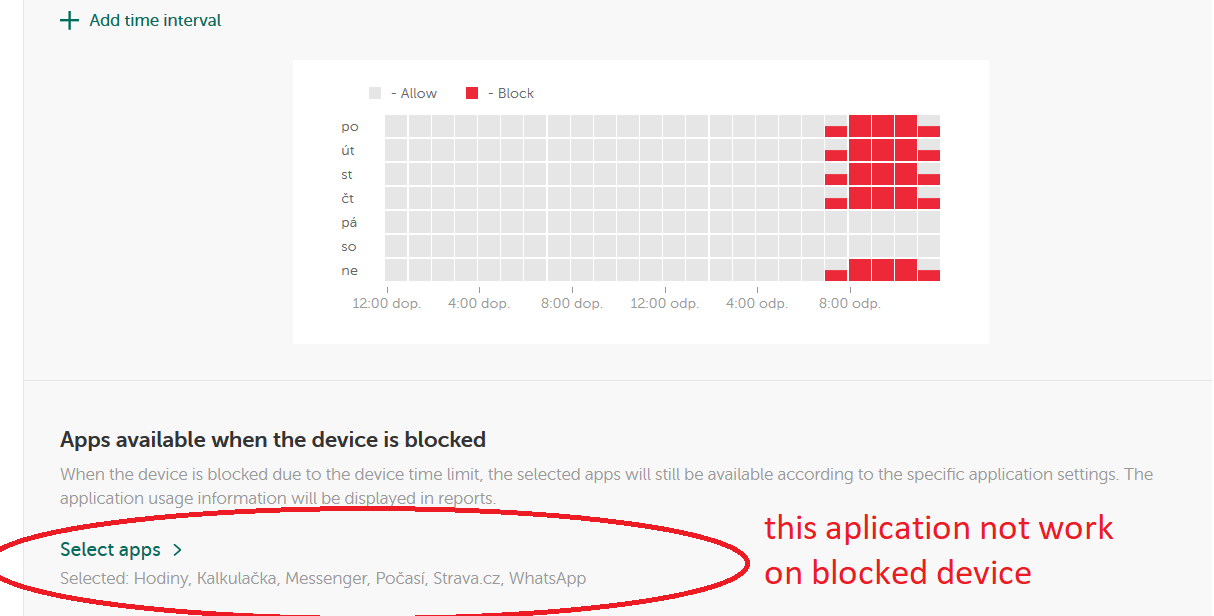Toggle the 8:00 odp. cell in ne row
This screenshot has width=1214, height=616.
[x=860, y=270]
